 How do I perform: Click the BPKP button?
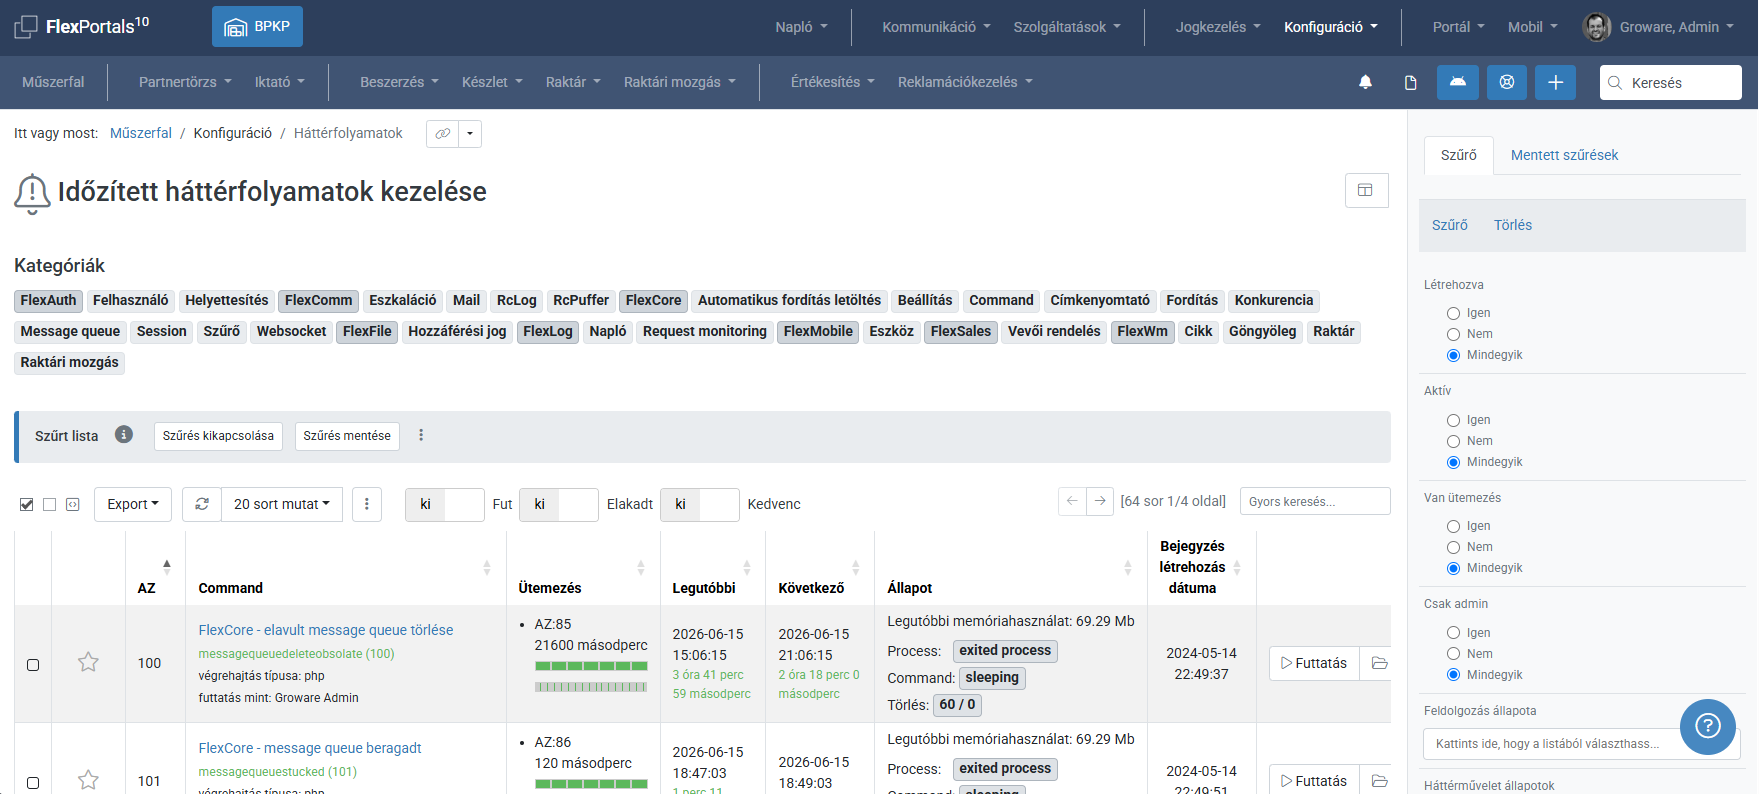[257, 27]
